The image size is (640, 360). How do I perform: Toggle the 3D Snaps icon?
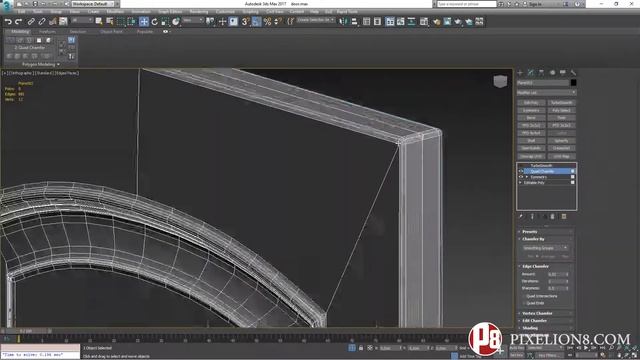pyautogui.click(x=245, y=21)
